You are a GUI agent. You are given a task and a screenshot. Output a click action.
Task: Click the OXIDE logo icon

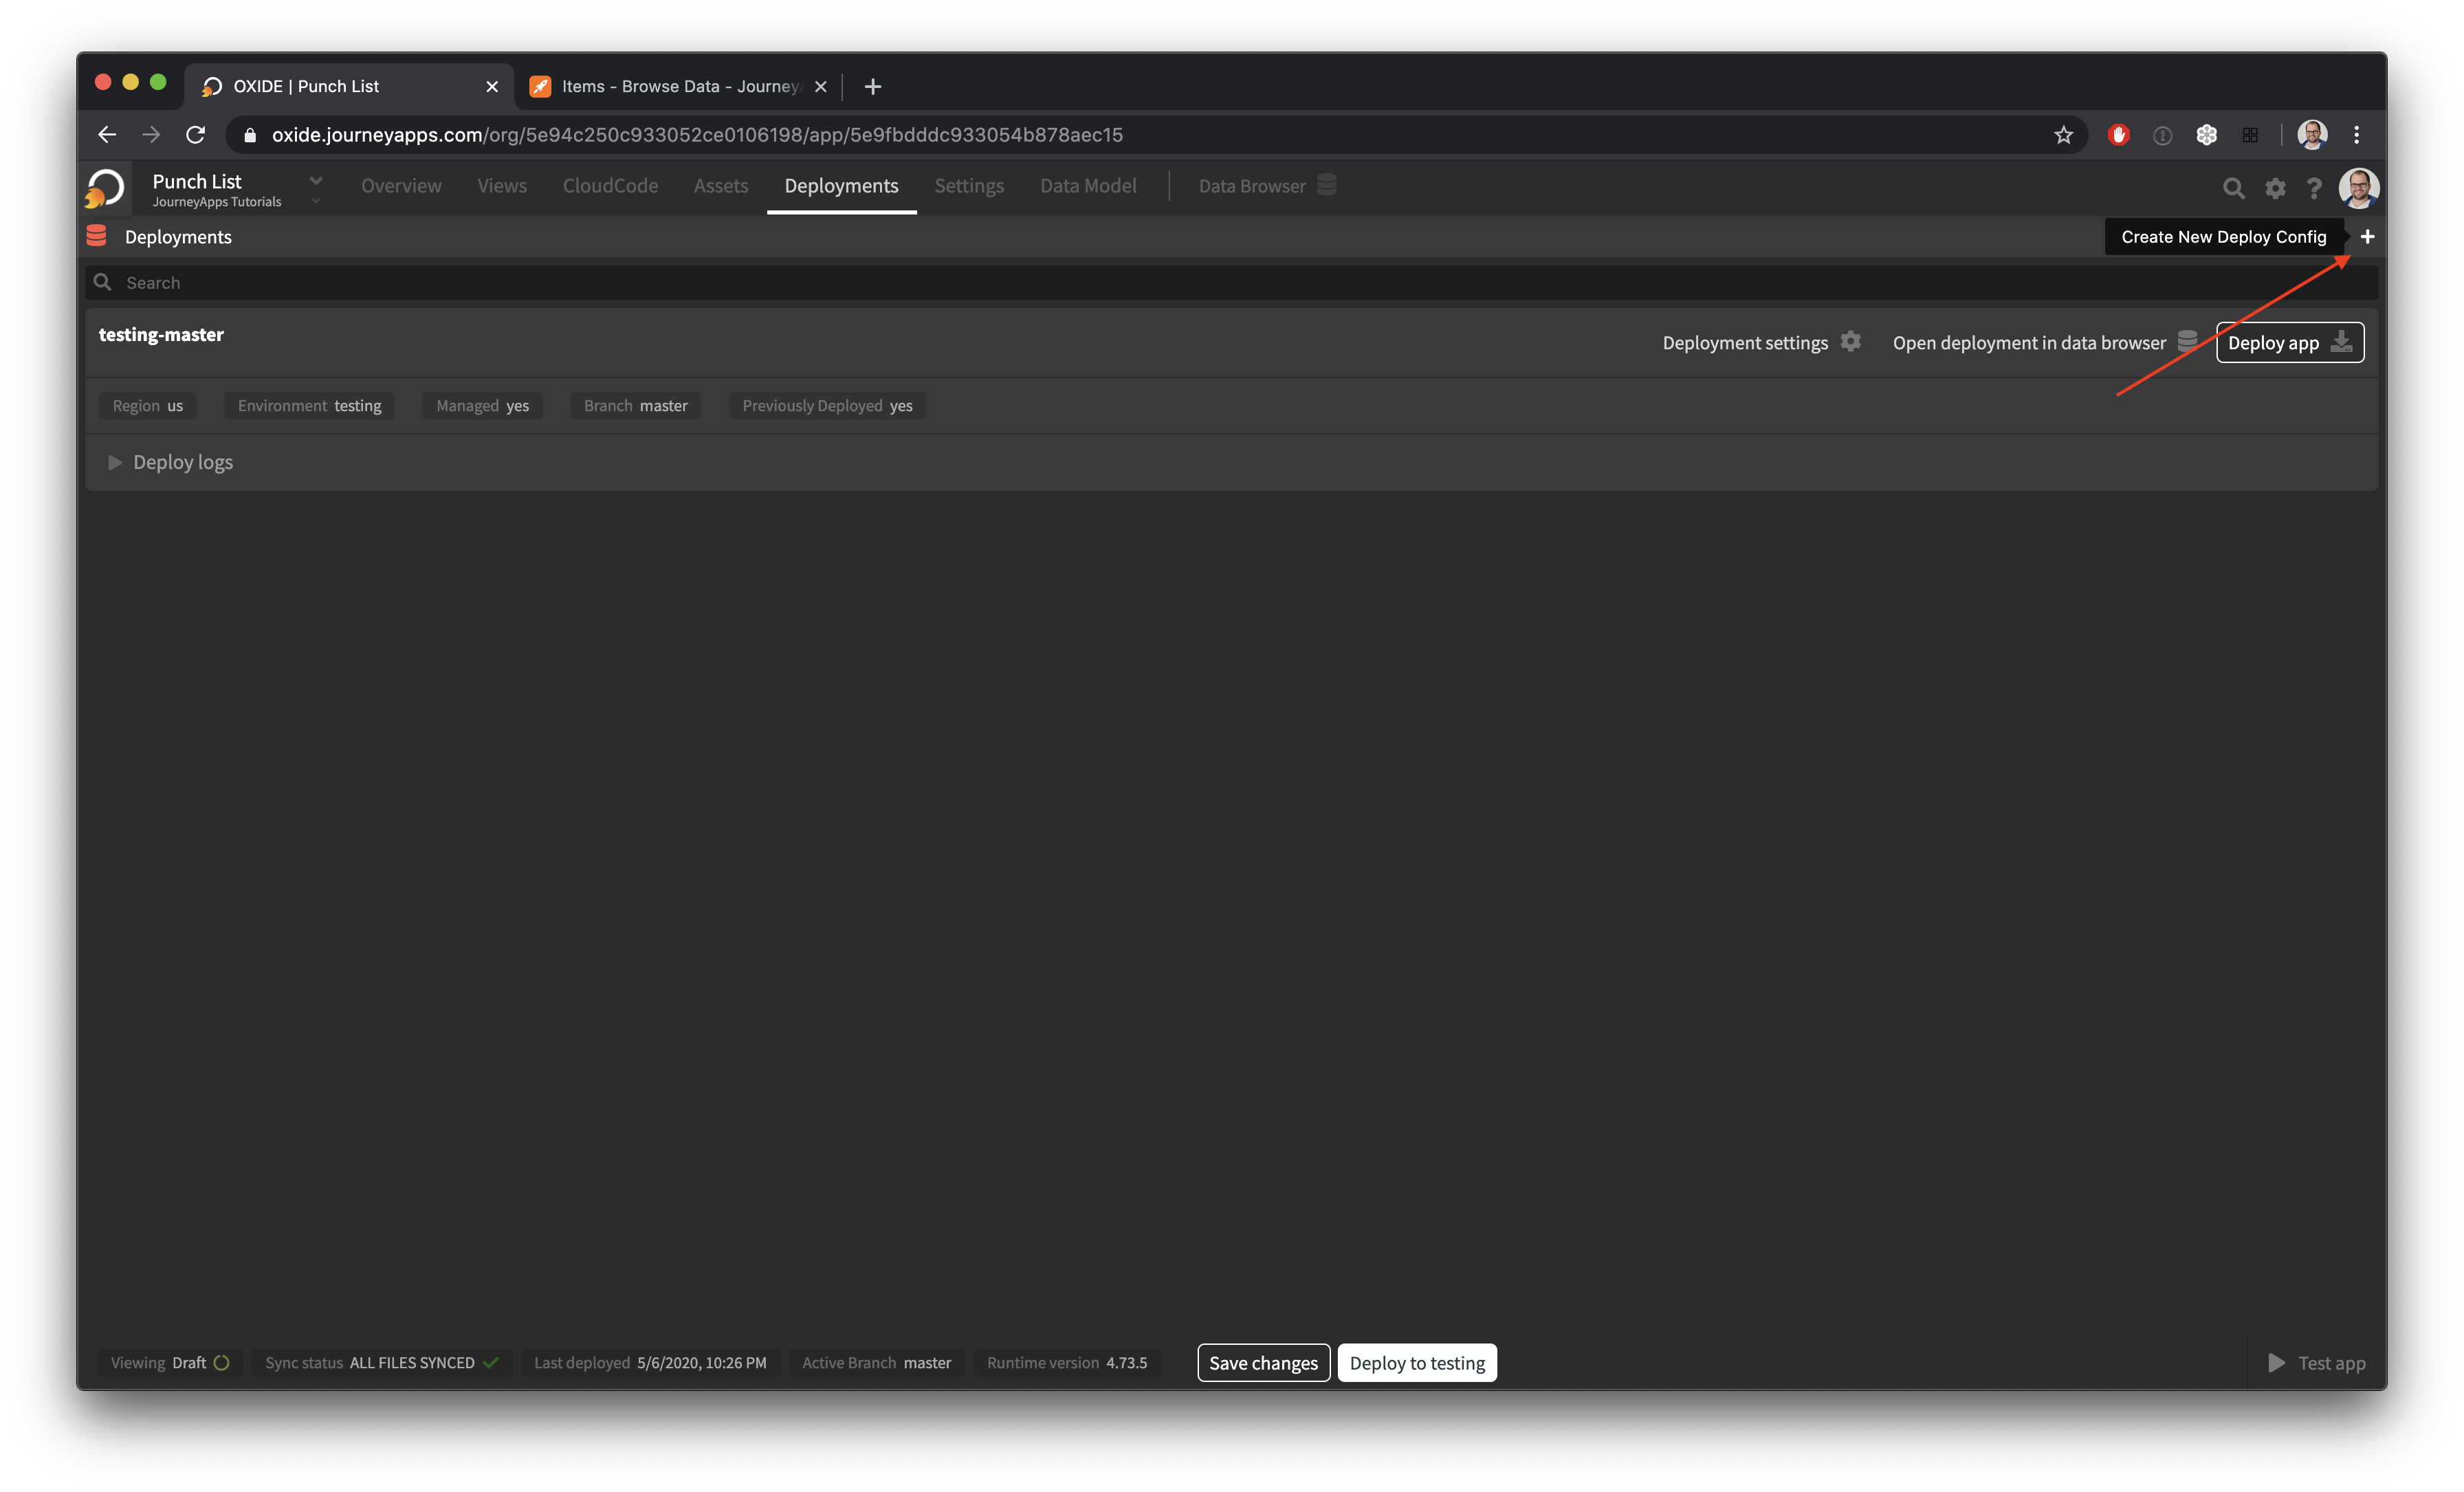pos(105,187)
